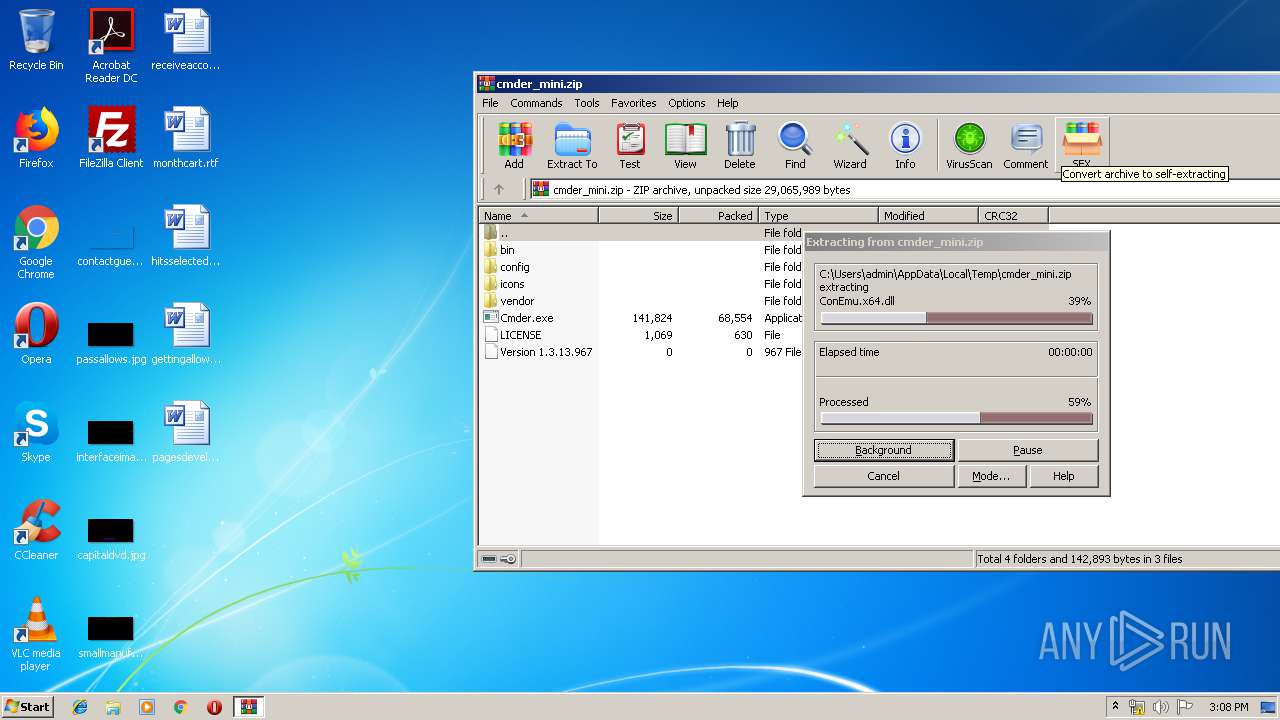Click the Processed total progress bar
1280x720 pixels.
(x=956, y=418)
